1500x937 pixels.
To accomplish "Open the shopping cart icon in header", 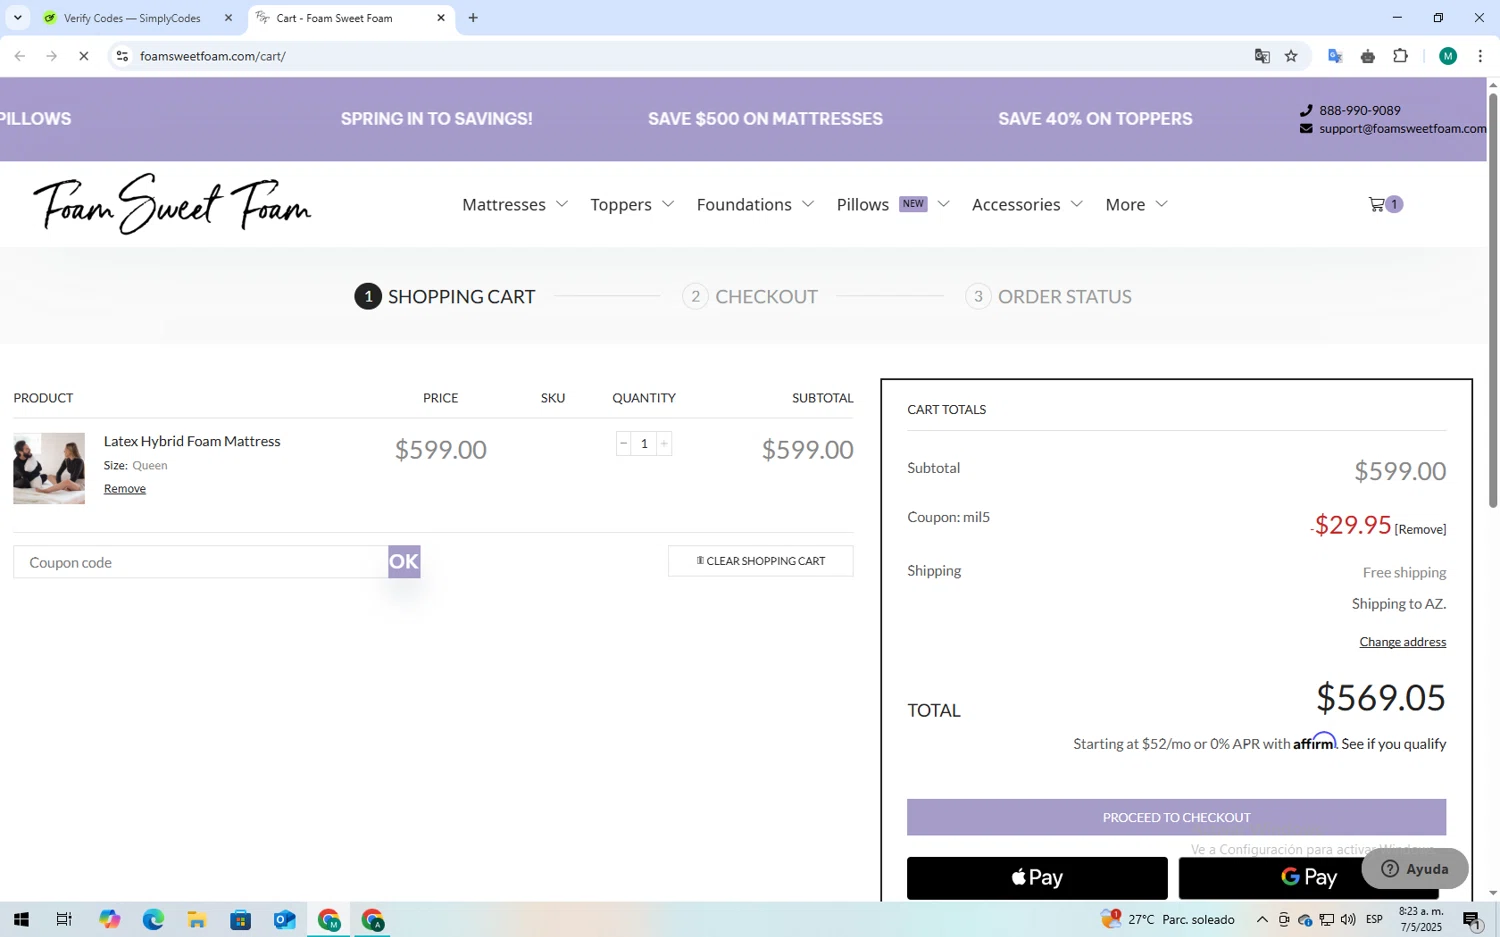I will [x=1384, y=204].
